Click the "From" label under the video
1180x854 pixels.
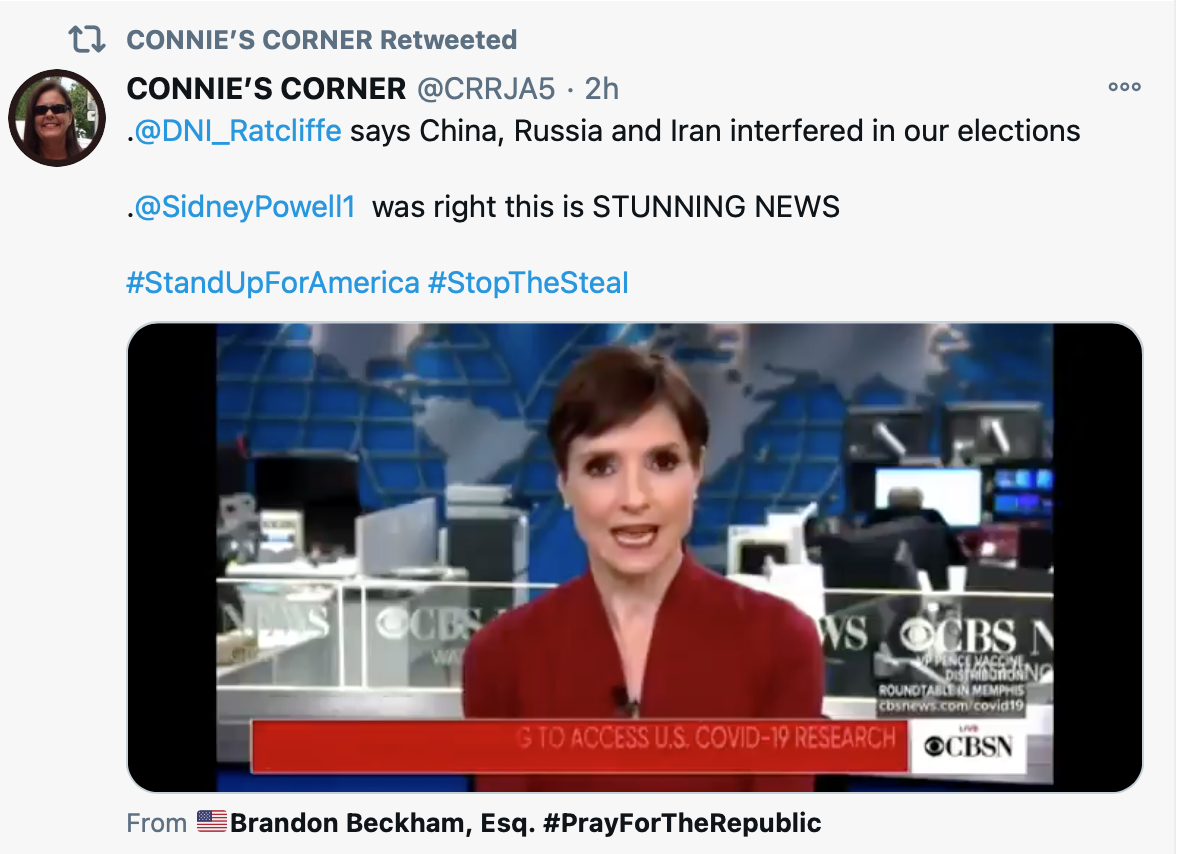[156, 823]
